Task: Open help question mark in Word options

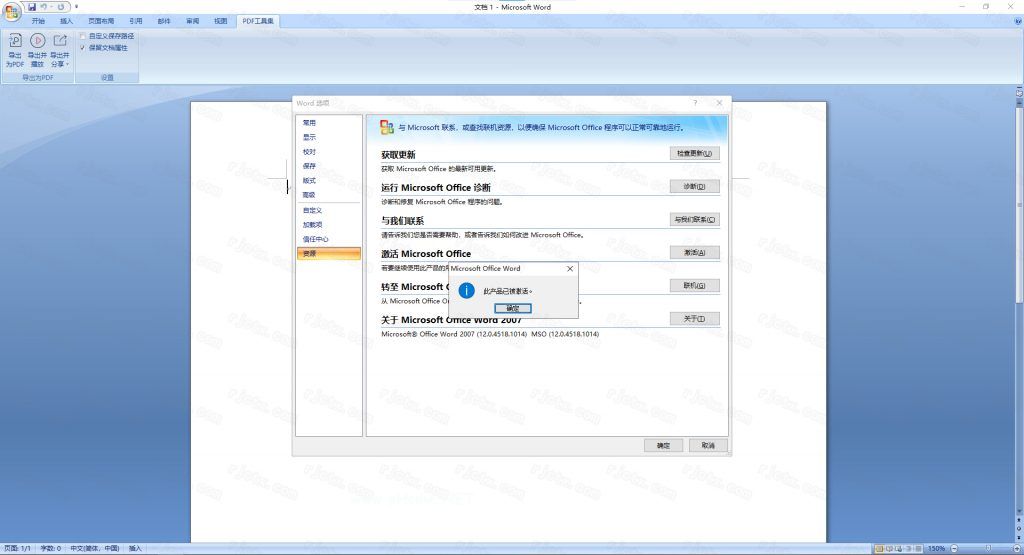Action: [695, 103]
